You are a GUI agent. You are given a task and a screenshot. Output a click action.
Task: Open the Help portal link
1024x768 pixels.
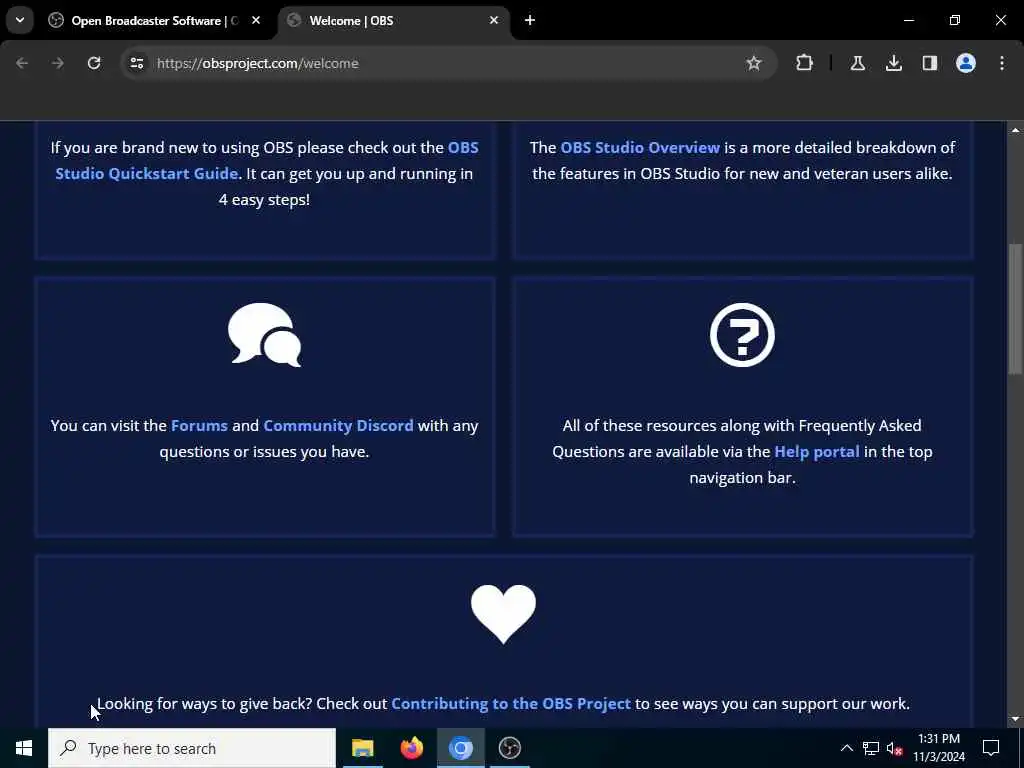pyautogui.click(x=817, y=452)
